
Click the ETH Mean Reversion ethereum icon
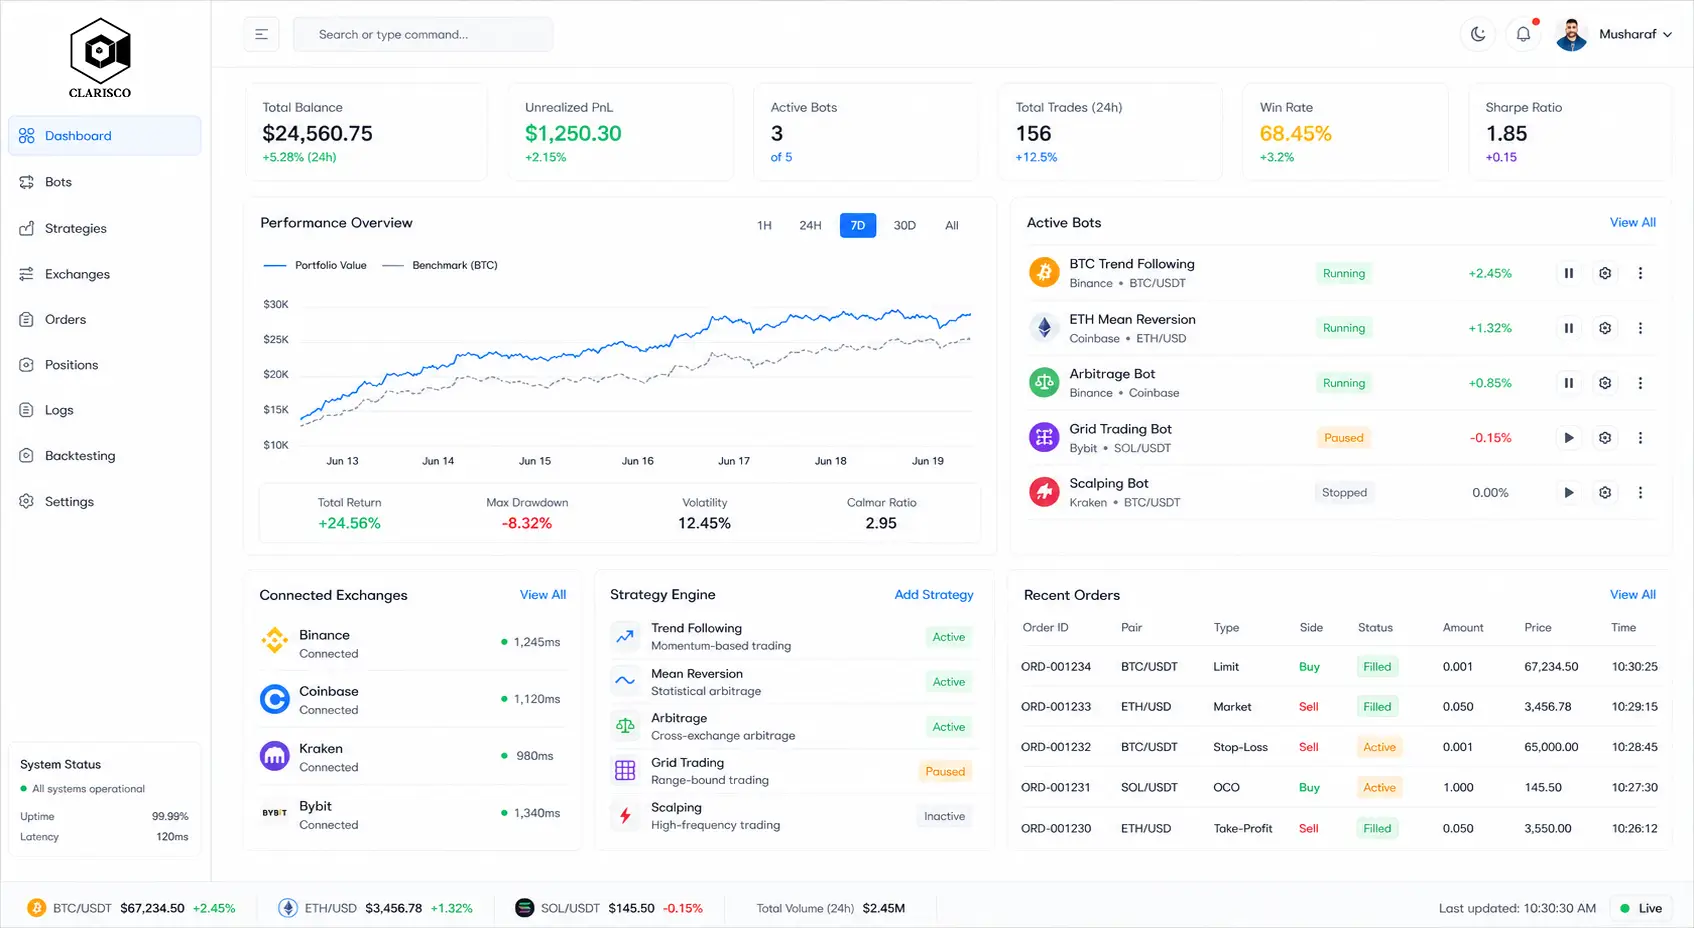click(1044, 327)
